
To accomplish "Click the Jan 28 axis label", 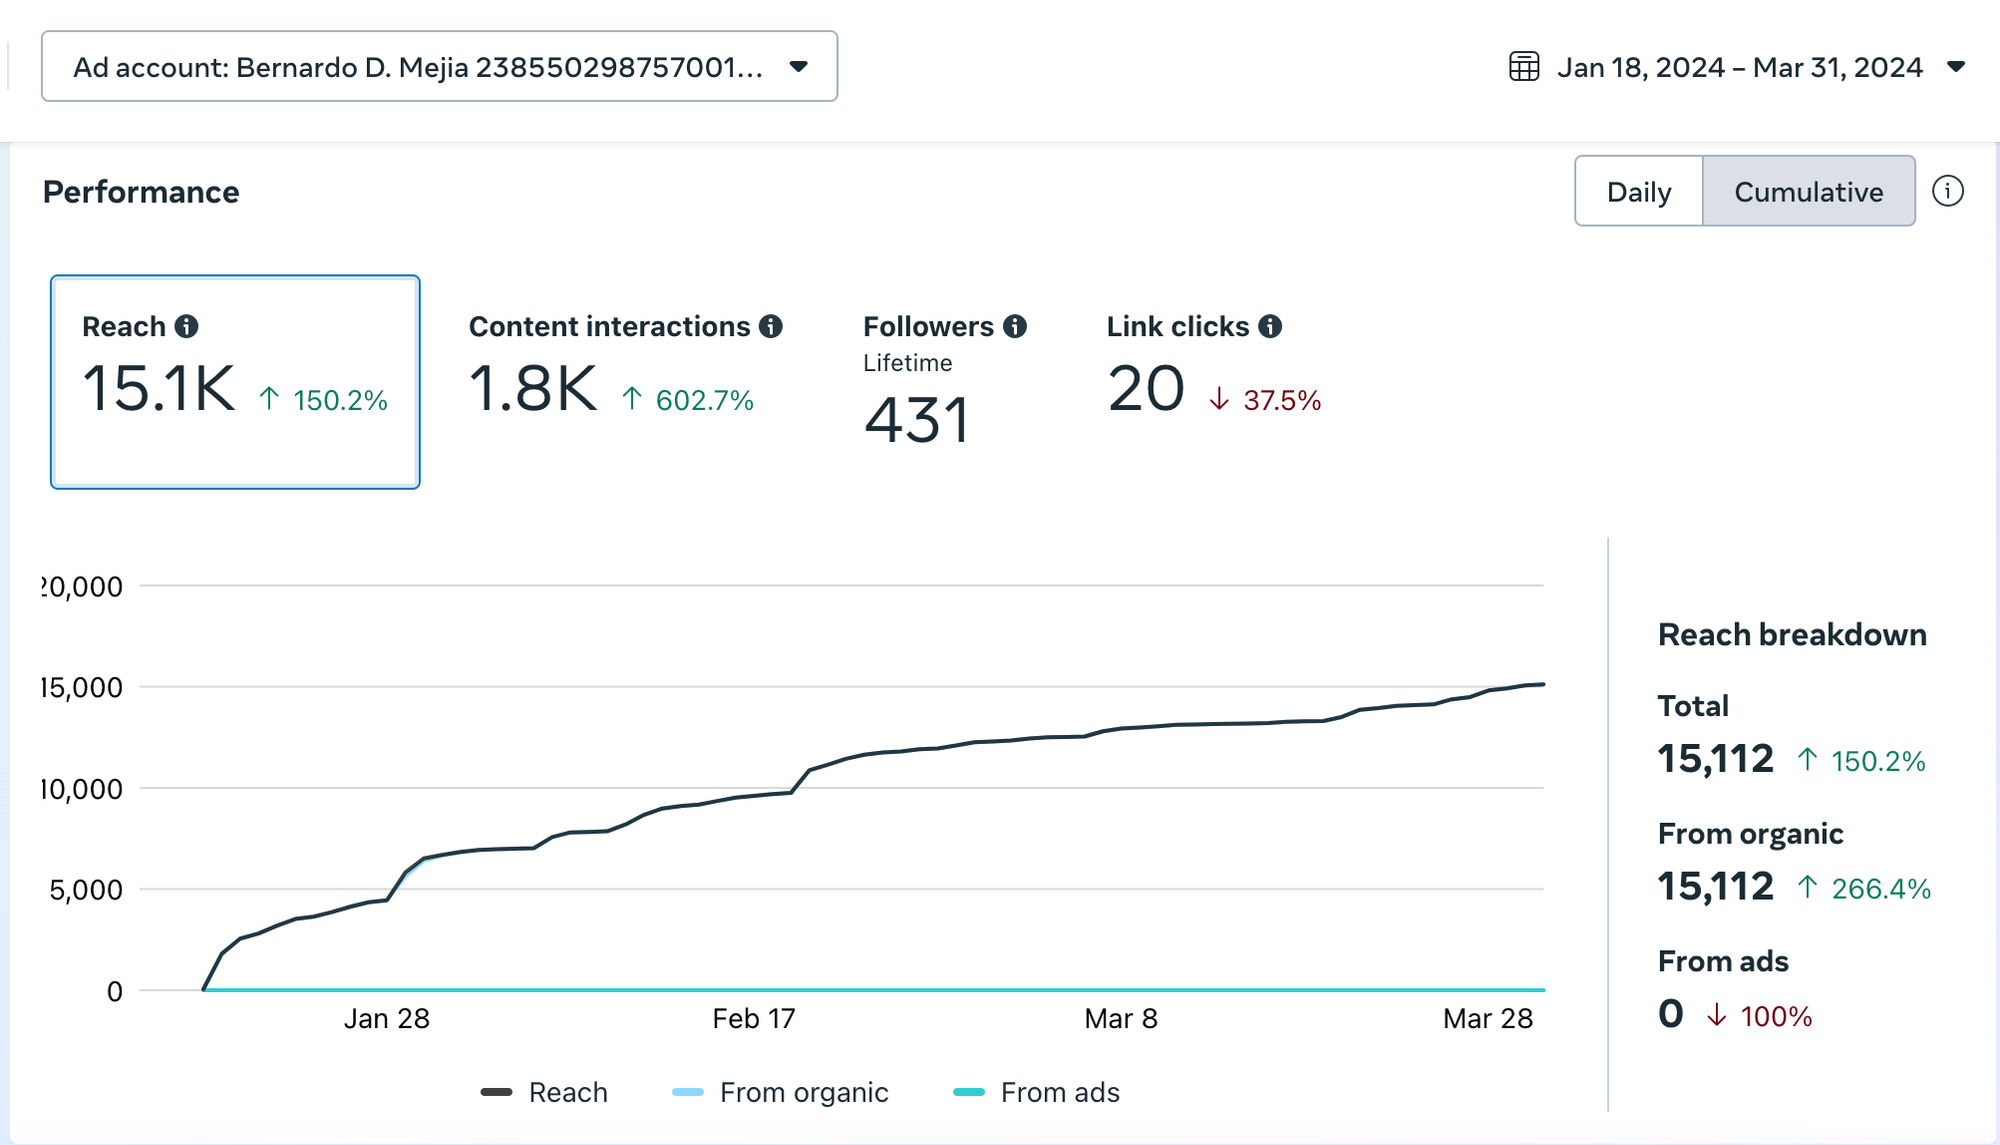I will [x=387, y=1018].
